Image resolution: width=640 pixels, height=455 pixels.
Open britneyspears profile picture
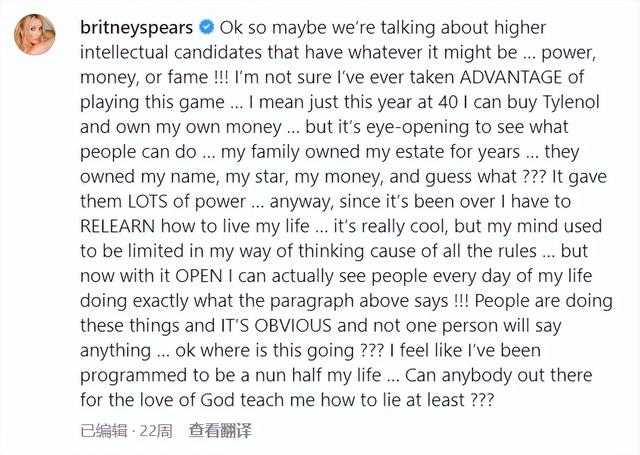click(x=36, y=37)
